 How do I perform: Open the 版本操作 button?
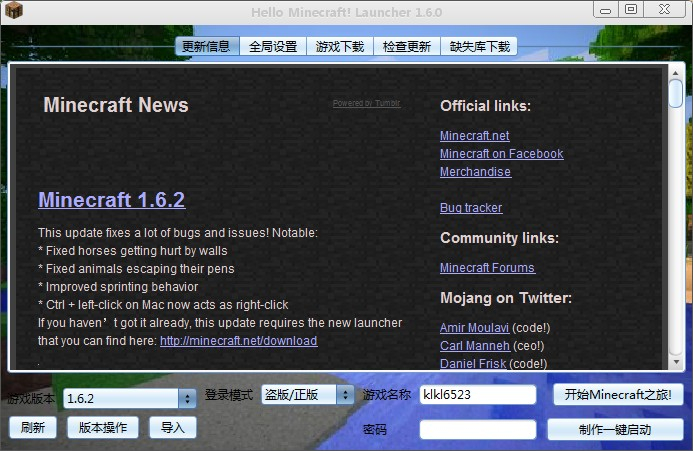pos(103,428)
